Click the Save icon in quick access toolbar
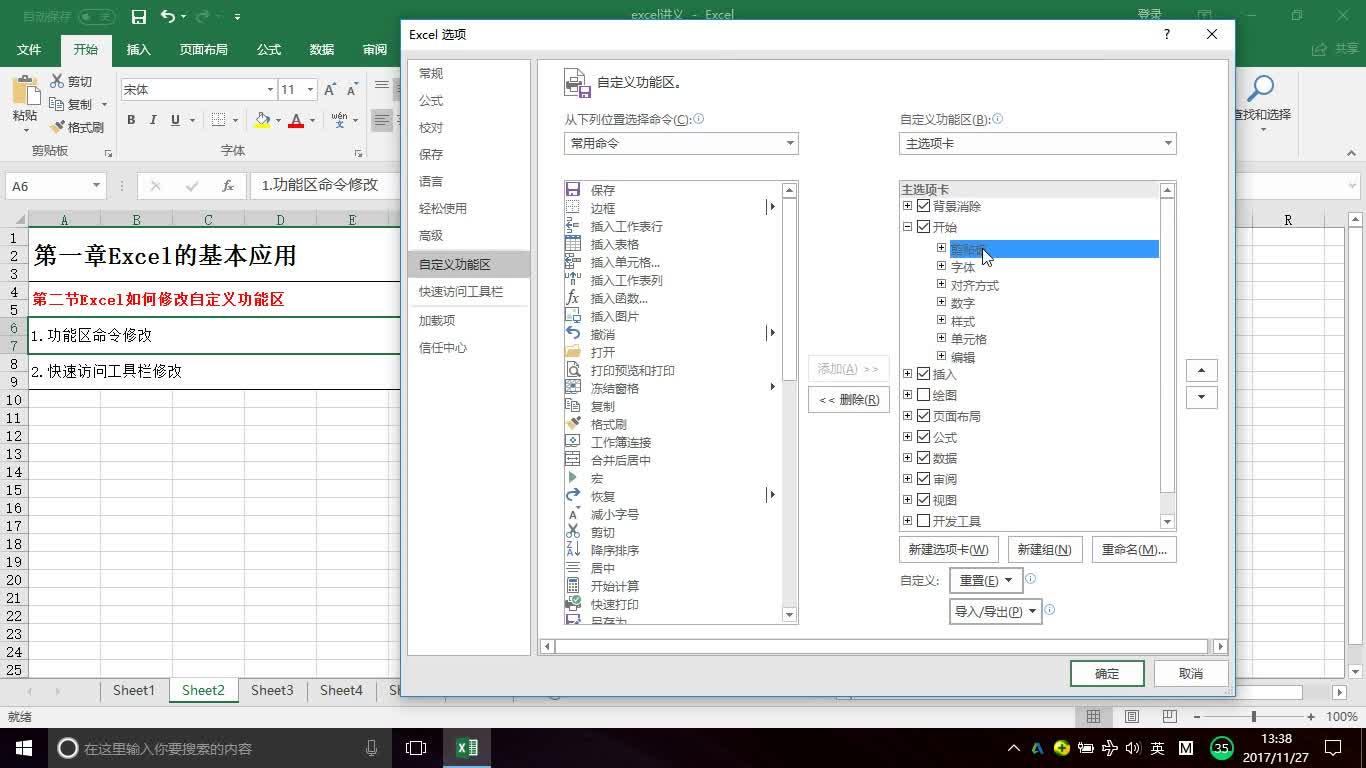This screenshot has height=768, width=1366. pyautogui.click(x=139, y=17)
